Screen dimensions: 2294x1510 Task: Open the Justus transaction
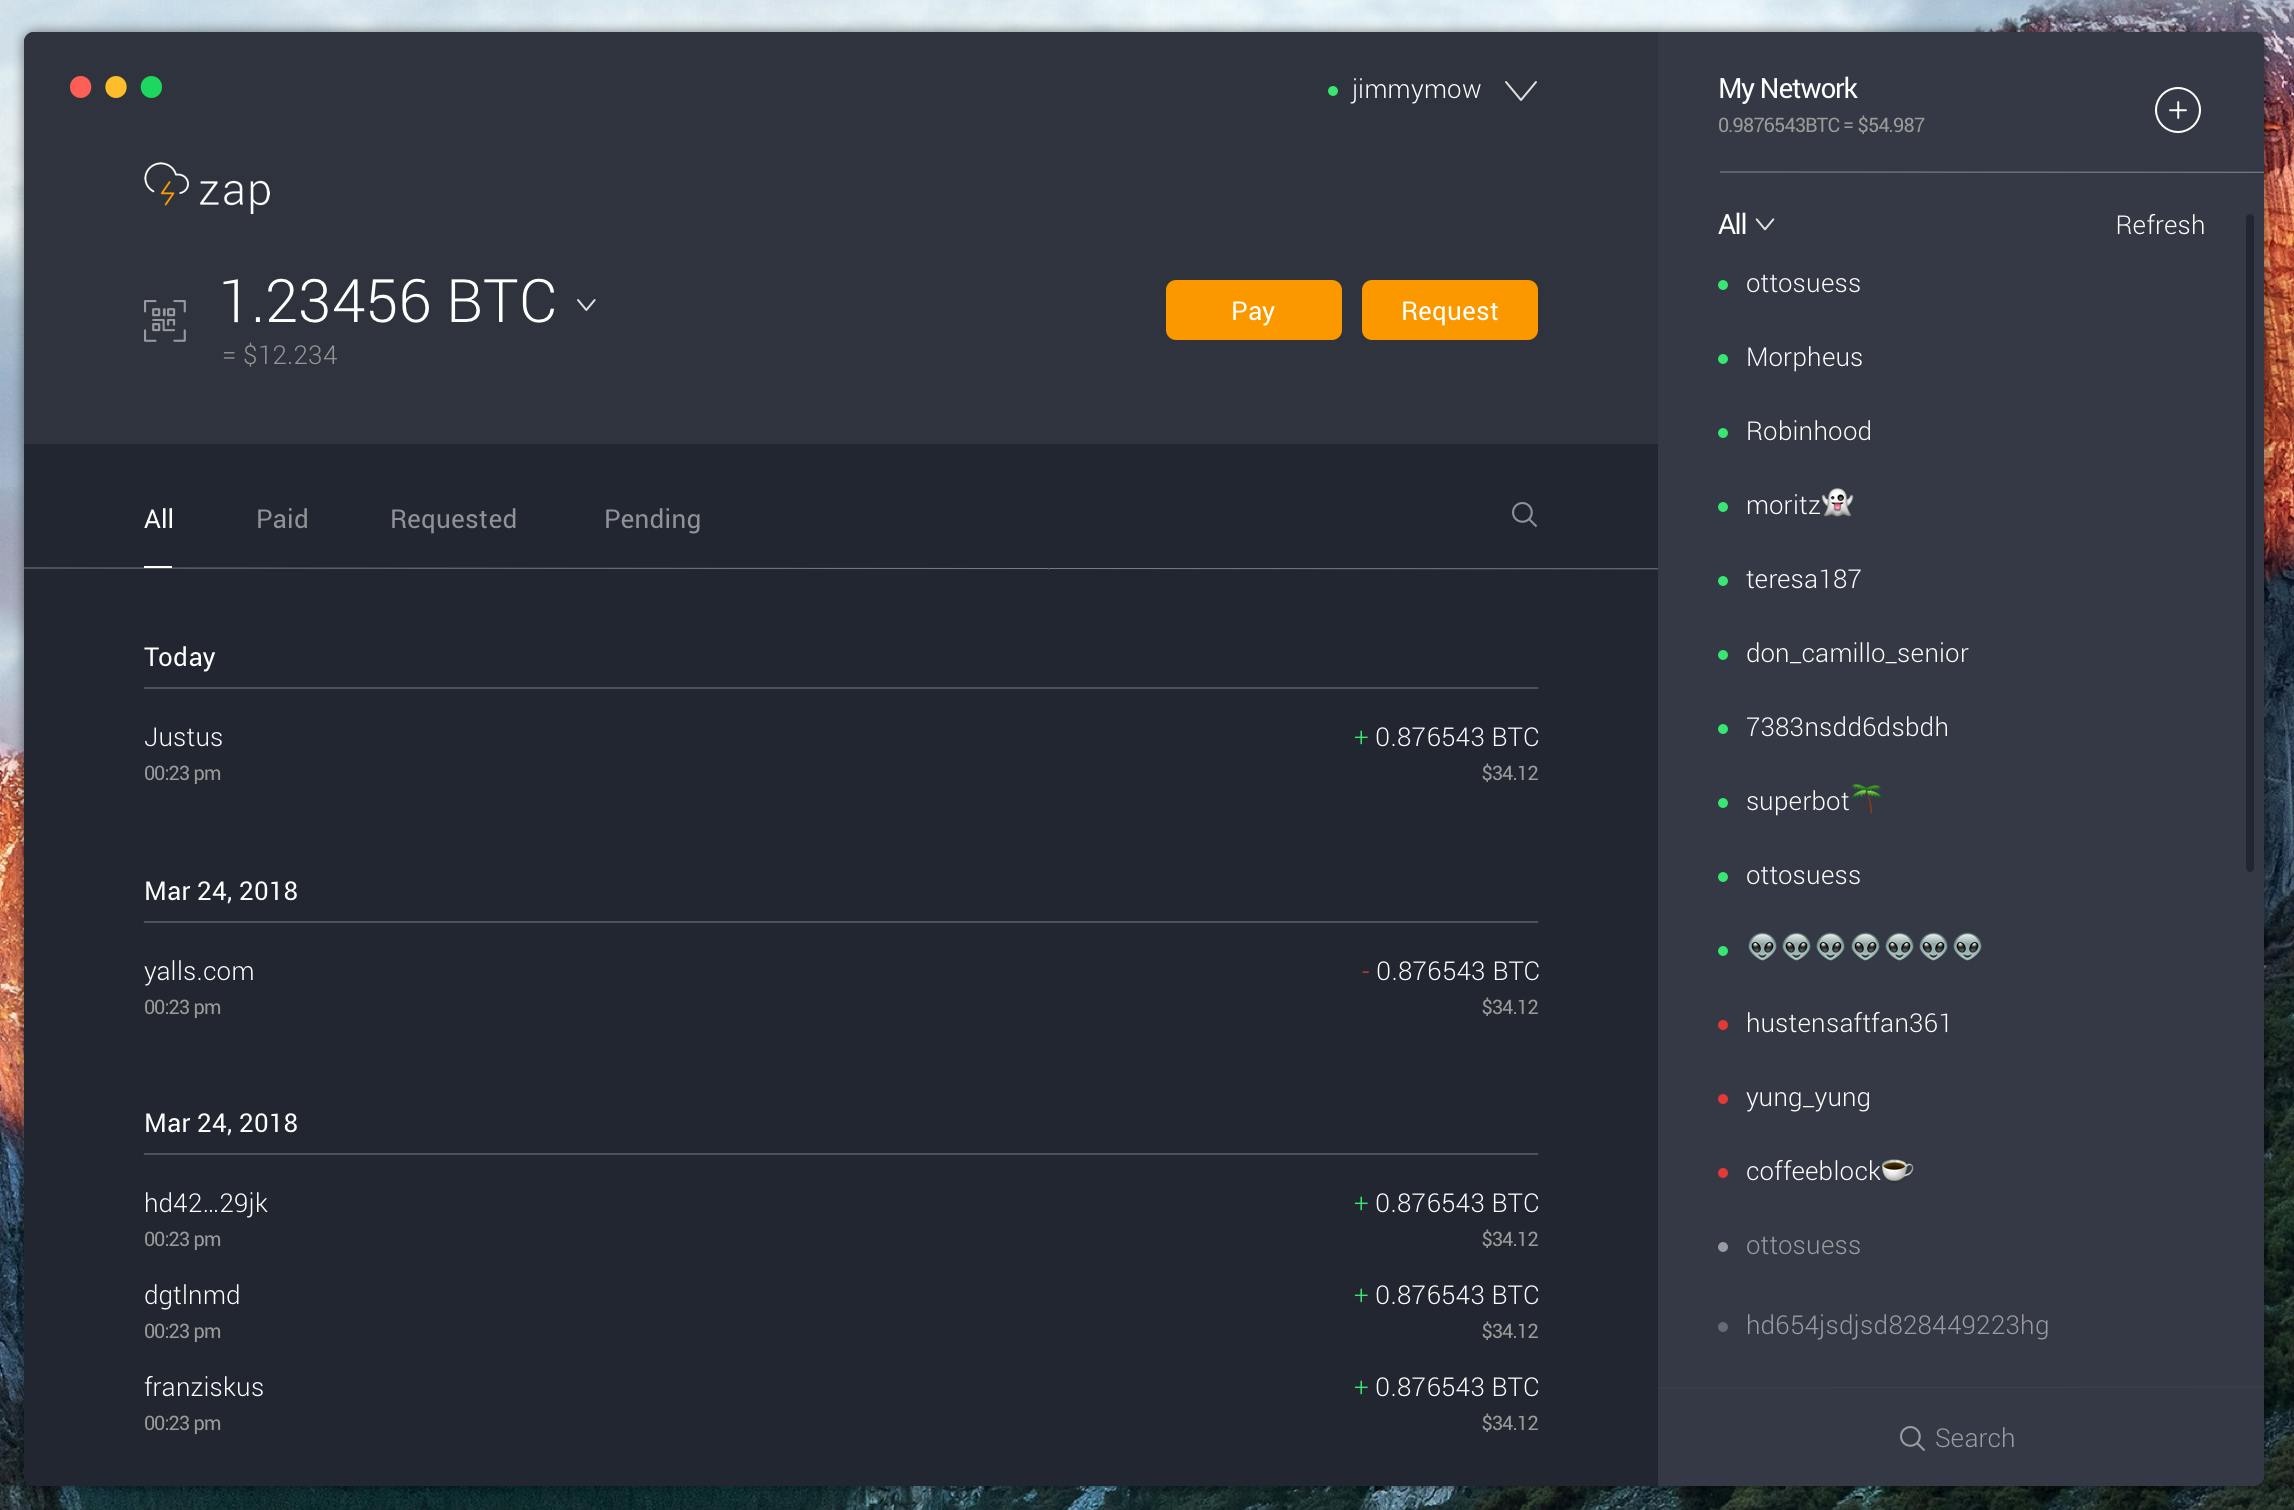pos(840,753)
